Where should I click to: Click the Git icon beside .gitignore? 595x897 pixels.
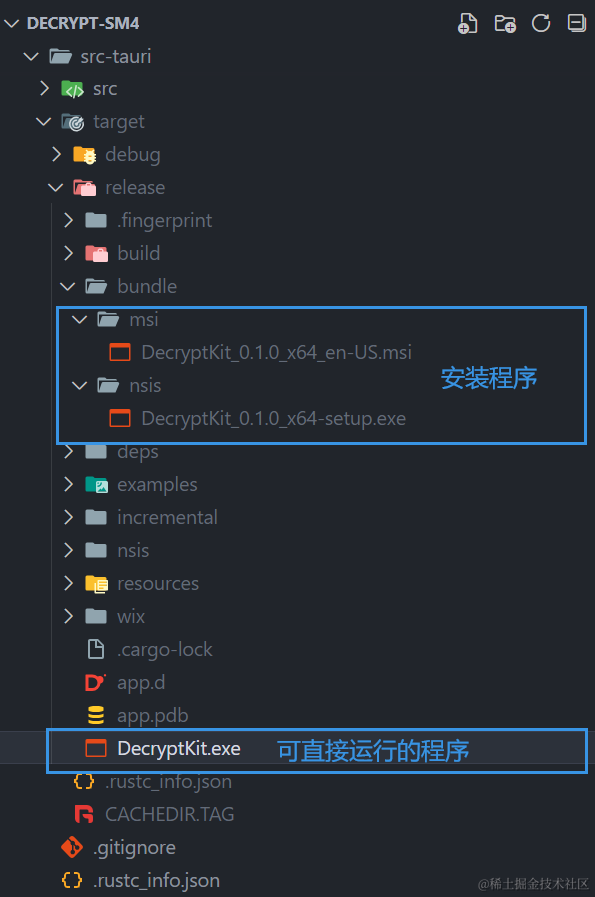pos(72,847)
